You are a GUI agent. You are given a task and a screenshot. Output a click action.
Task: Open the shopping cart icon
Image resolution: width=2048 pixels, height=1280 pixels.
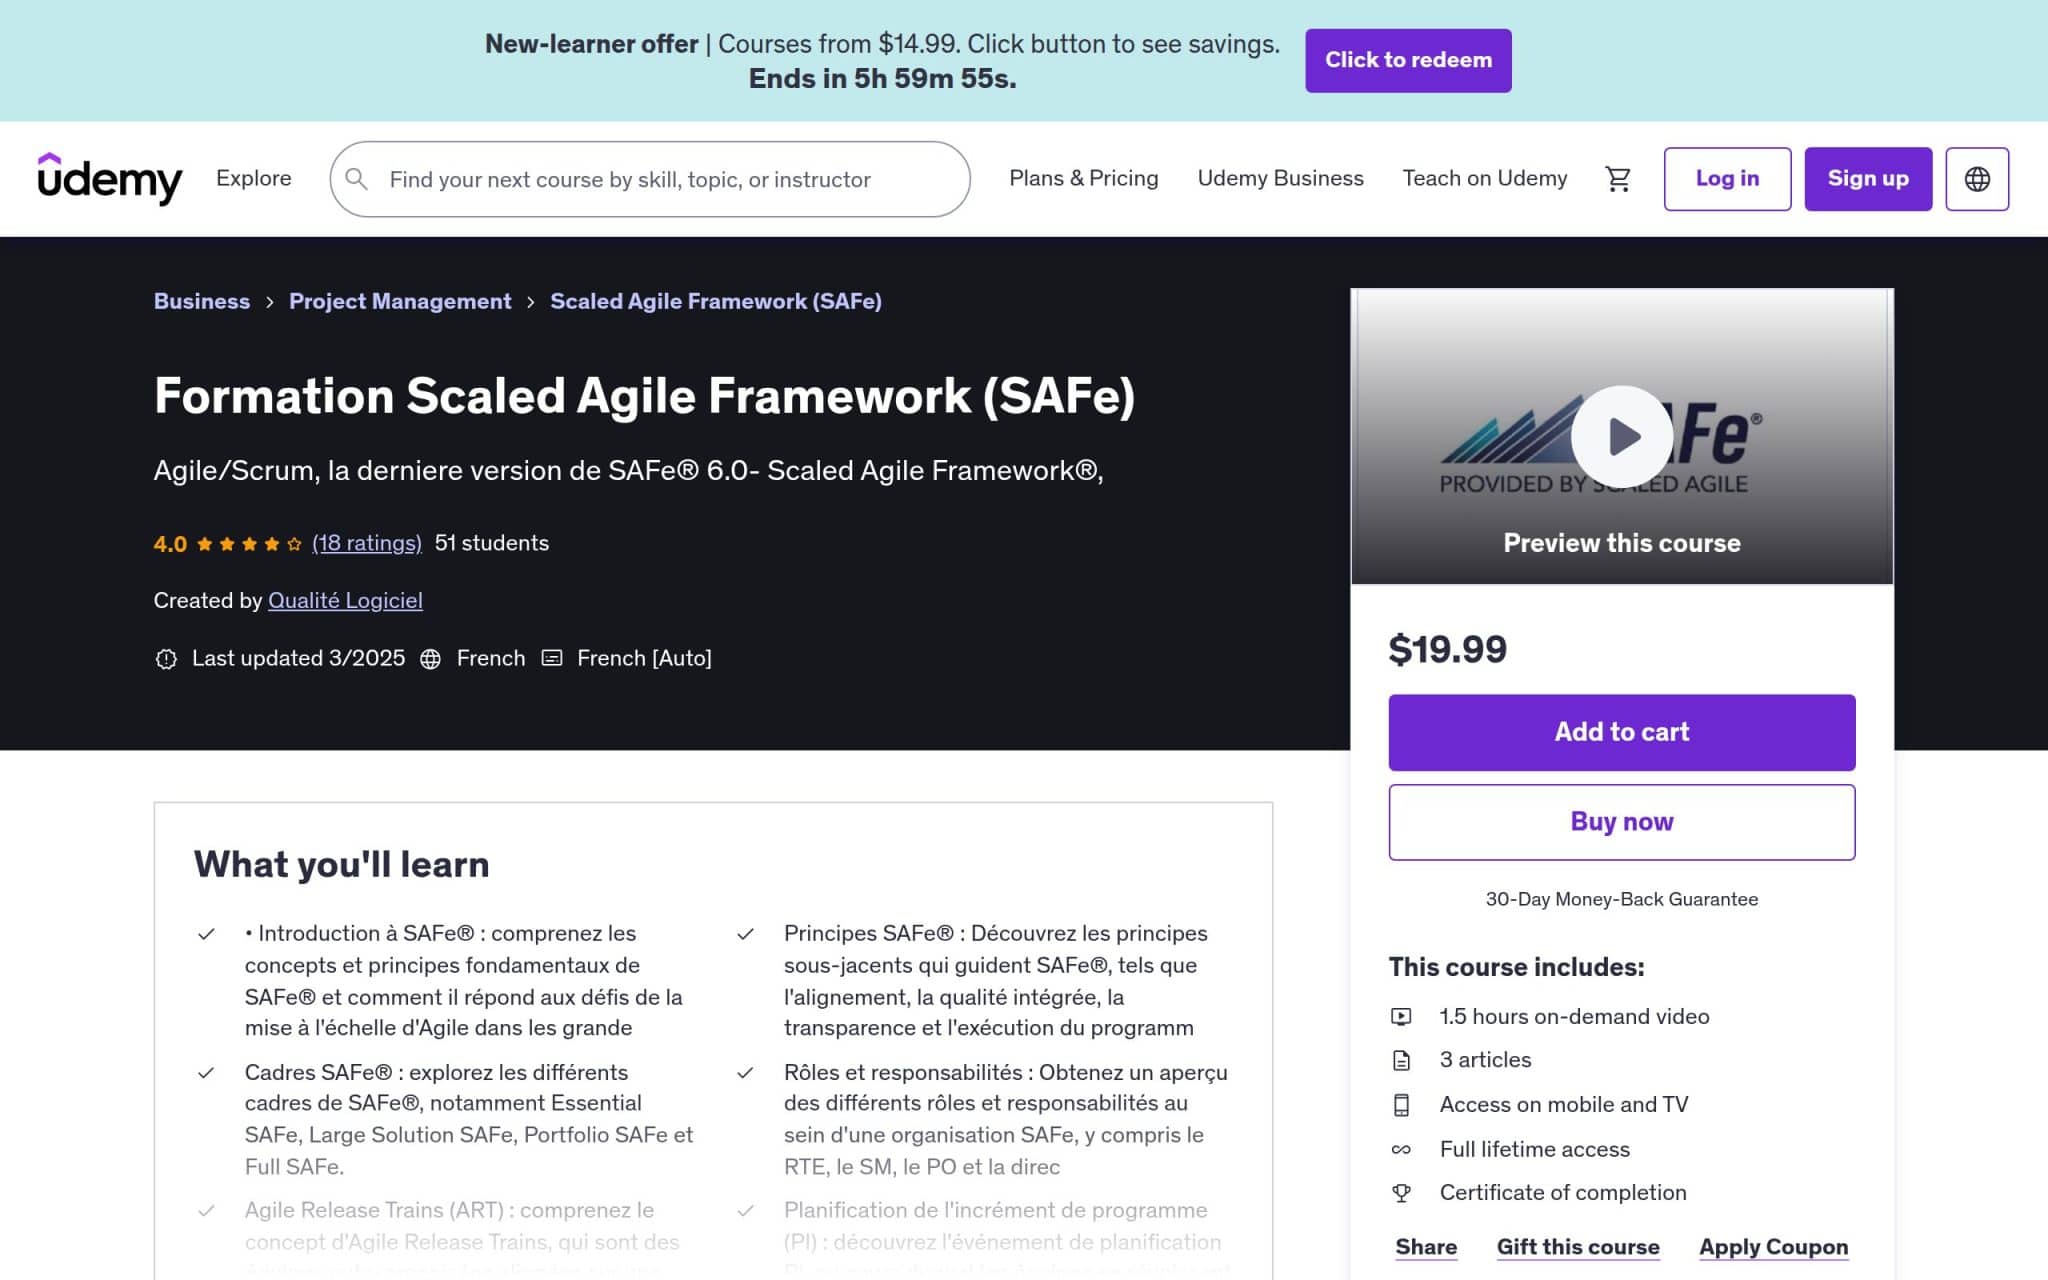(x=1617, y=179)
